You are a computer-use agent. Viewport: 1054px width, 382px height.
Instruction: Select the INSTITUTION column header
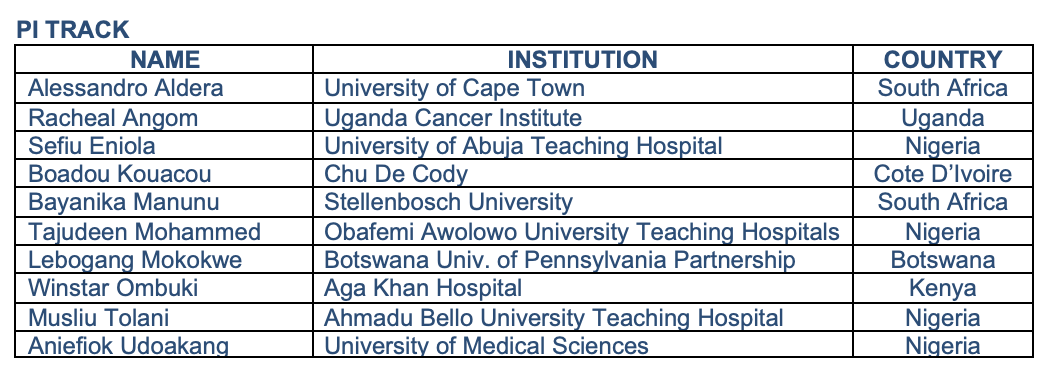(x=582, y=60)
